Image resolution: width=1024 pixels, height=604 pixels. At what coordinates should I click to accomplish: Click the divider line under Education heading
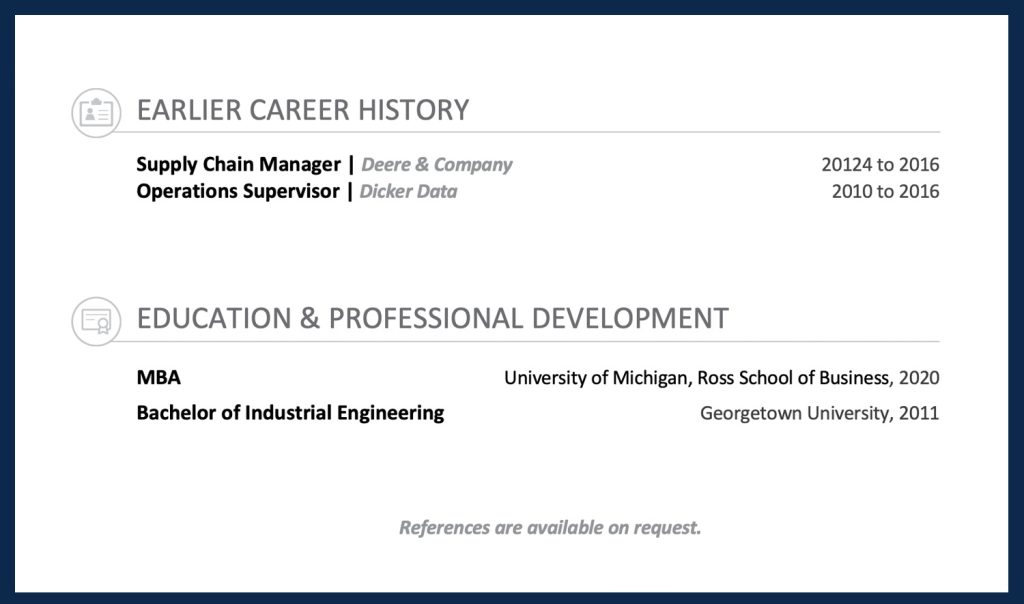(600, 342)
